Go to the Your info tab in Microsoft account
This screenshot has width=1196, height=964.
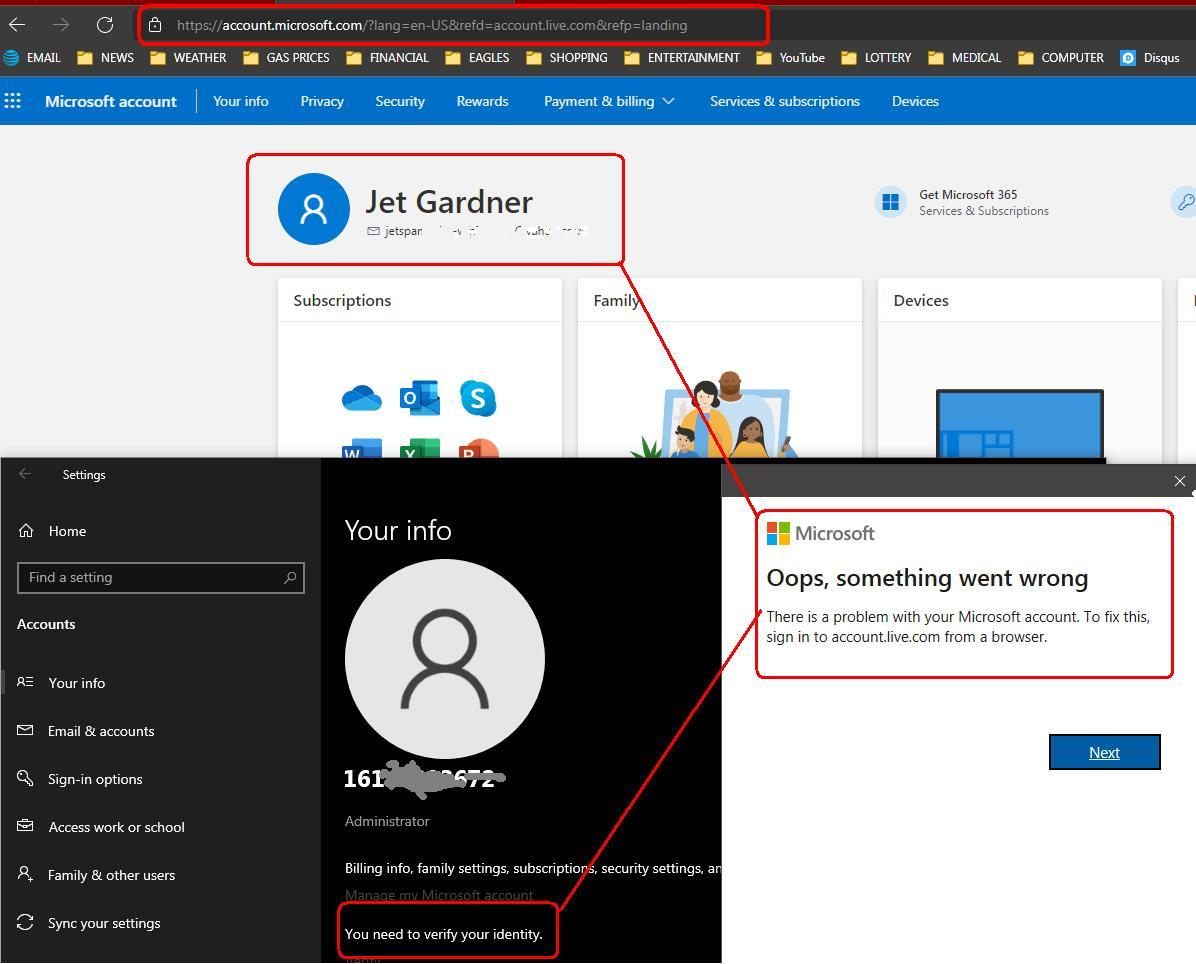point(241,101)
